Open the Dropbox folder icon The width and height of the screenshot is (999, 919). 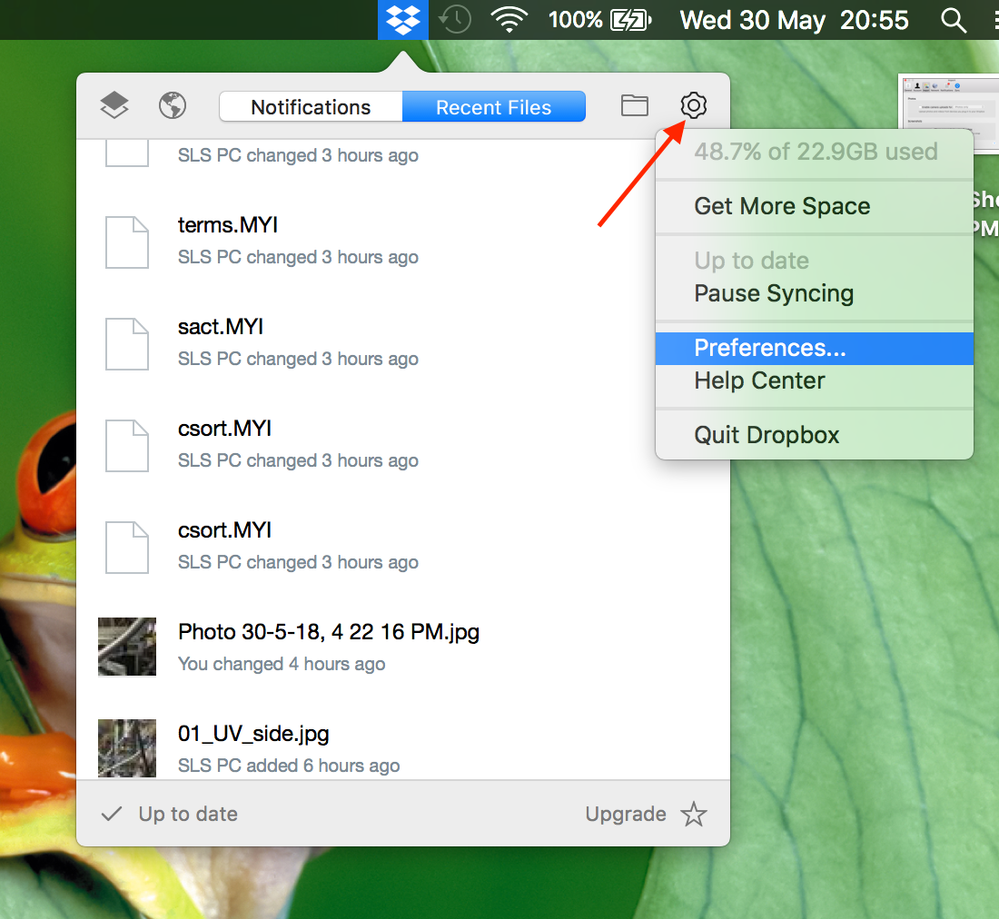pyautogui.click(x=634, y=105)
